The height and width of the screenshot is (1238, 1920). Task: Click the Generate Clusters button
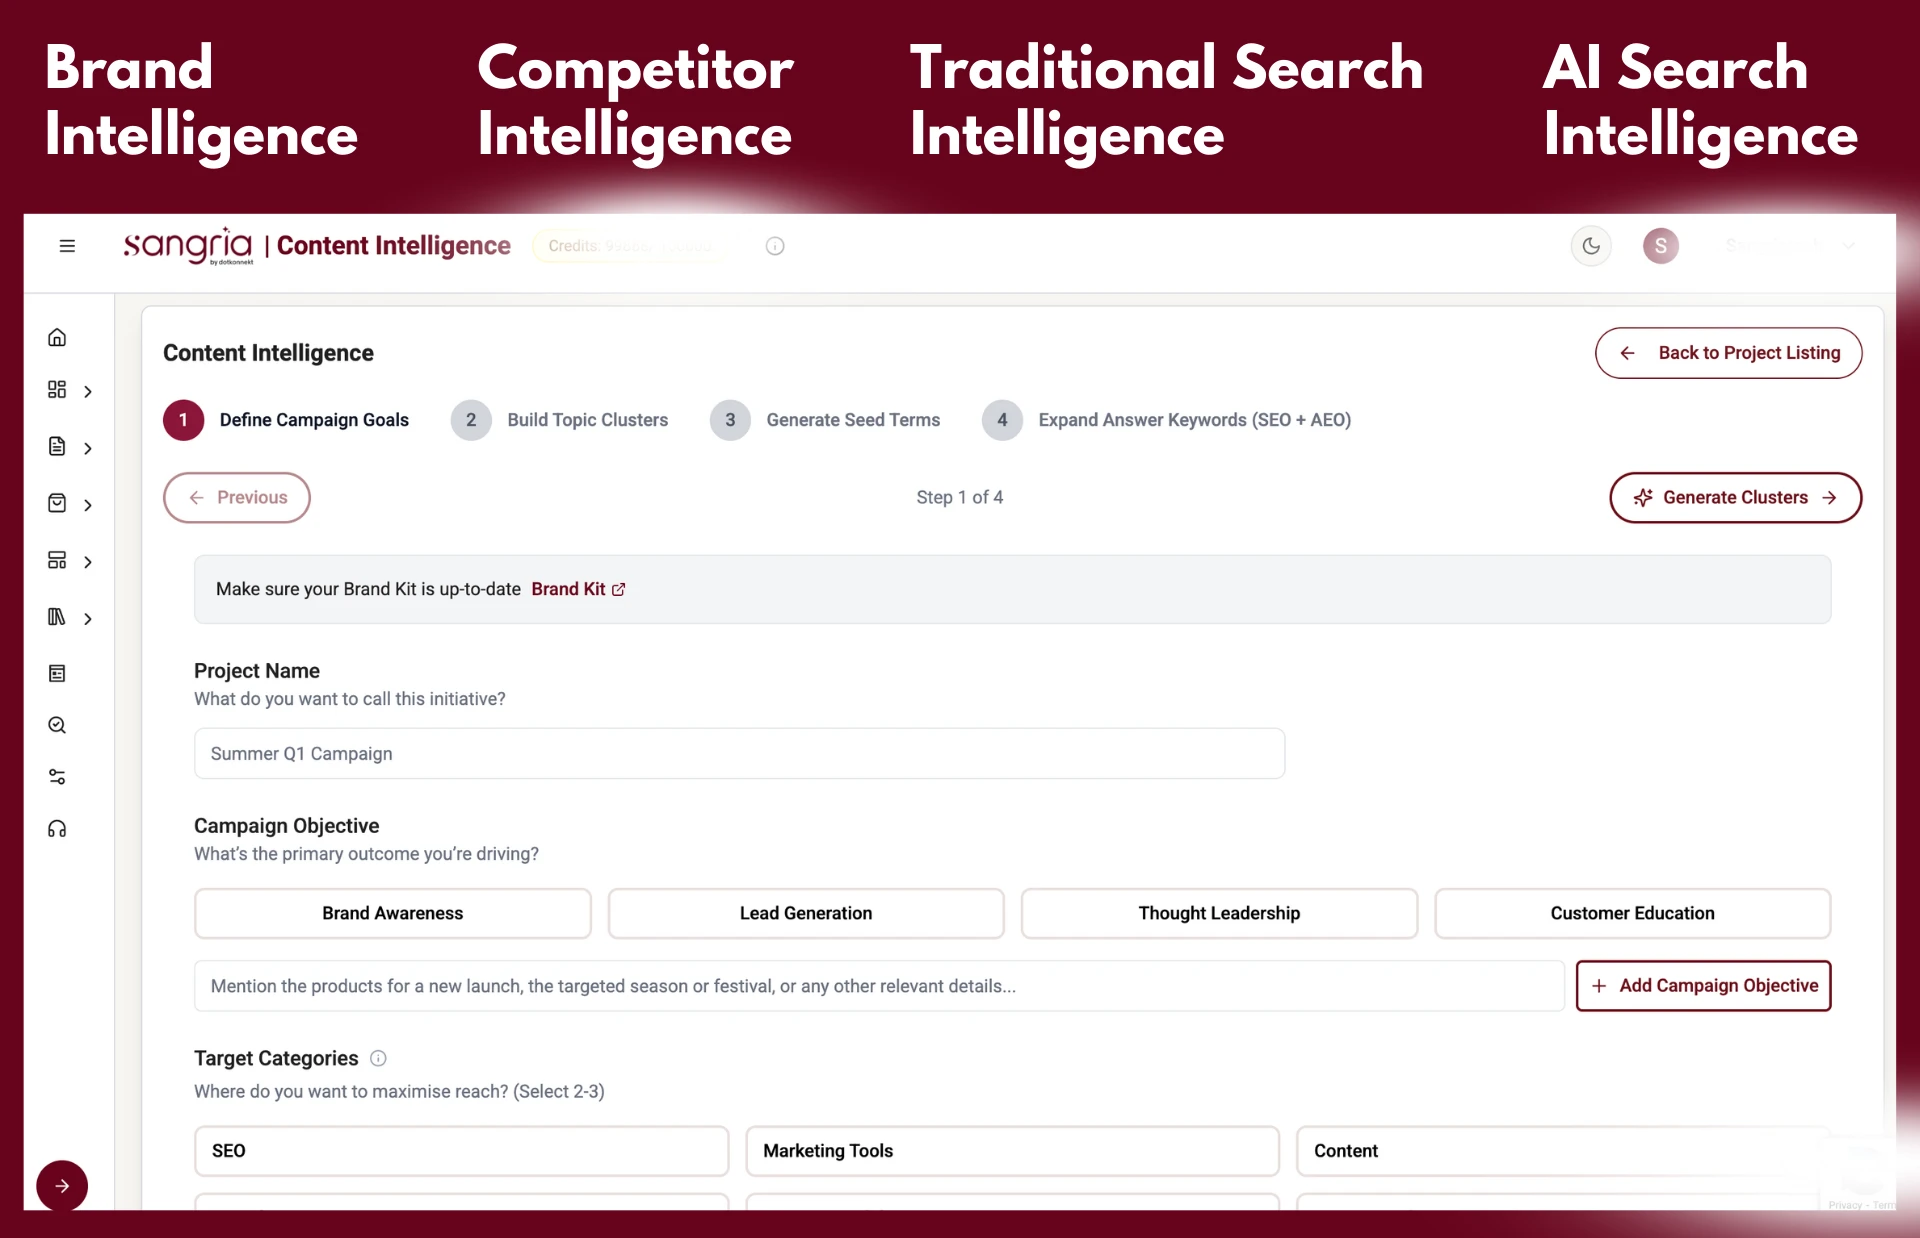[x=1735, y=497]
